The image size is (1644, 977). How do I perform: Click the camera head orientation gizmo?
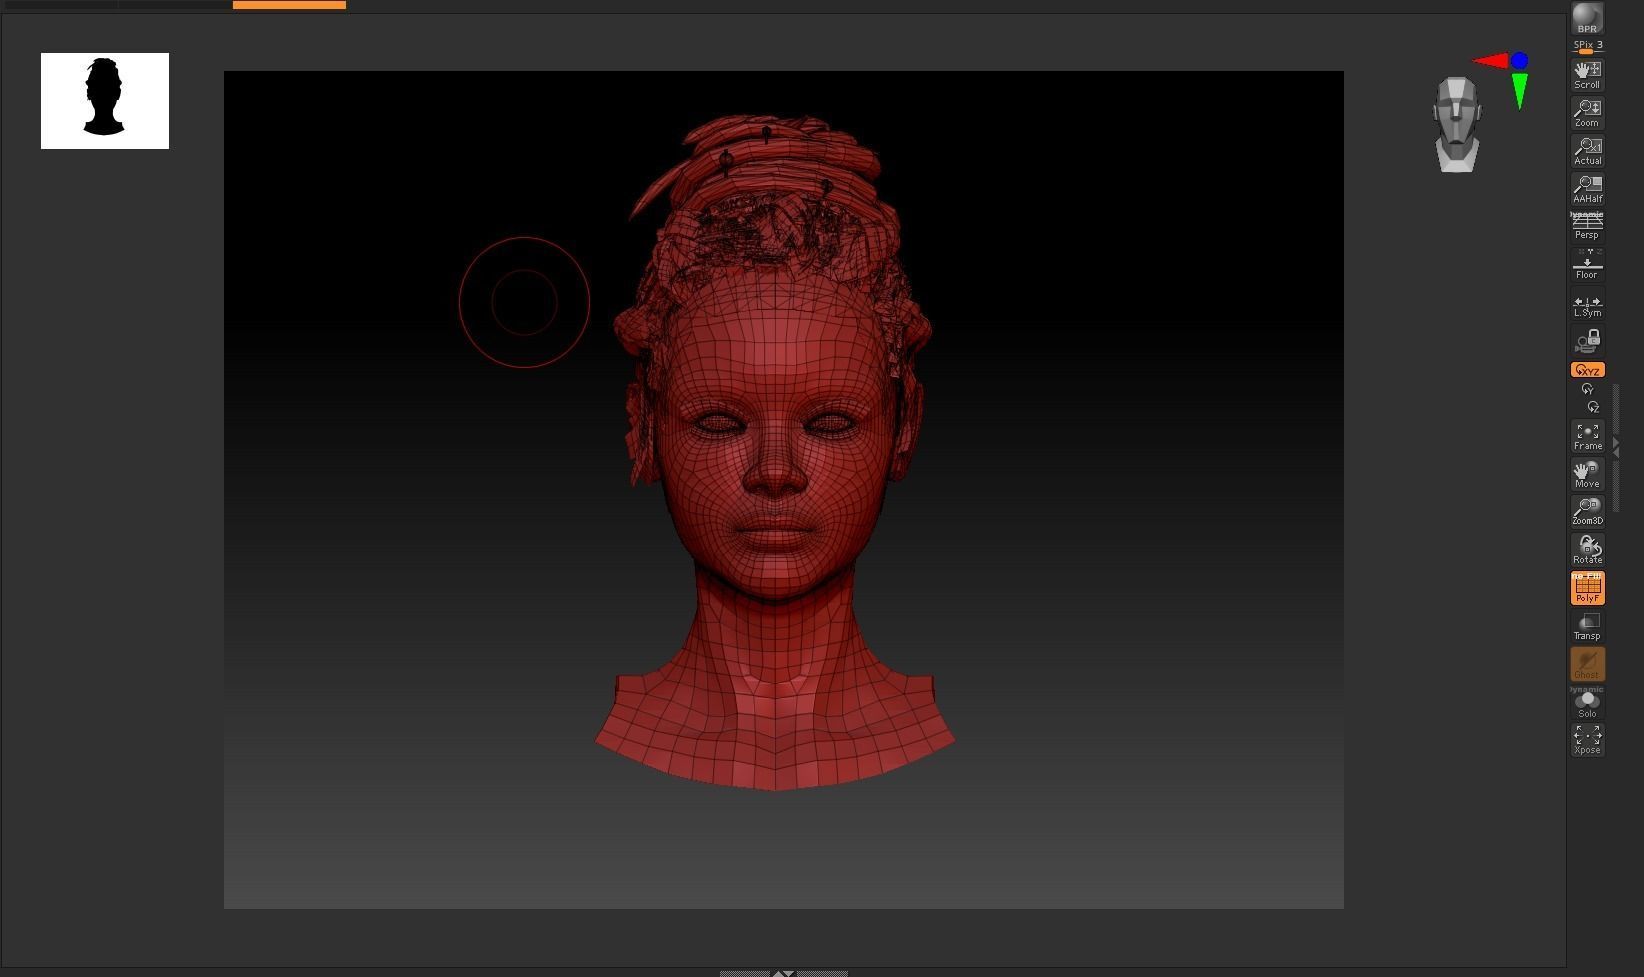1457,125
